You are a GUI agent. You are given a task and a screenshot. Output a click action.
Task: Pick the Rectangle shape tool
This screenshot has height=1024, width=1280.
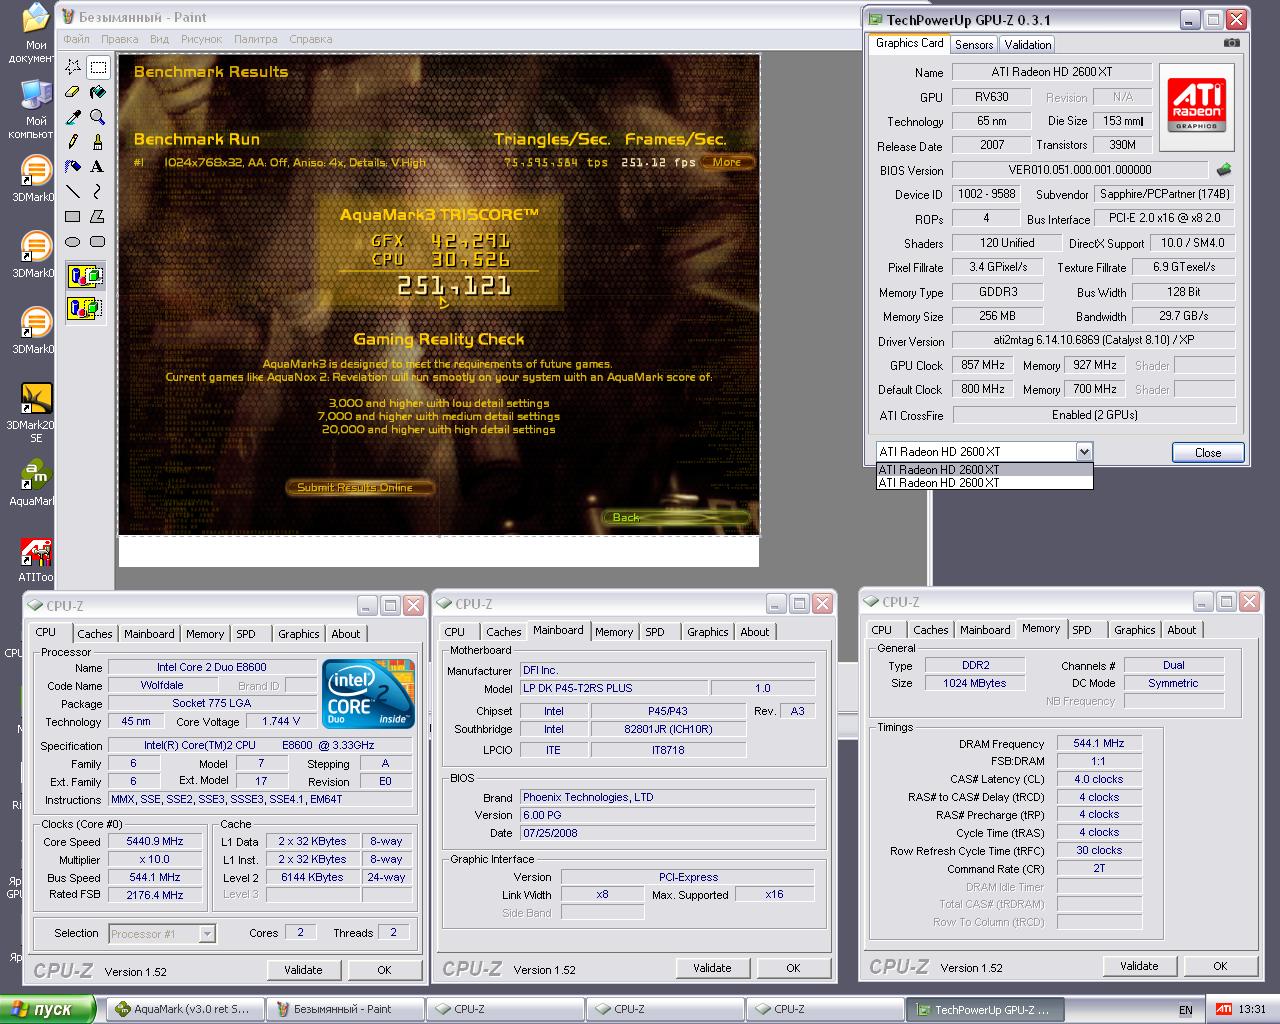coord(73,216)
